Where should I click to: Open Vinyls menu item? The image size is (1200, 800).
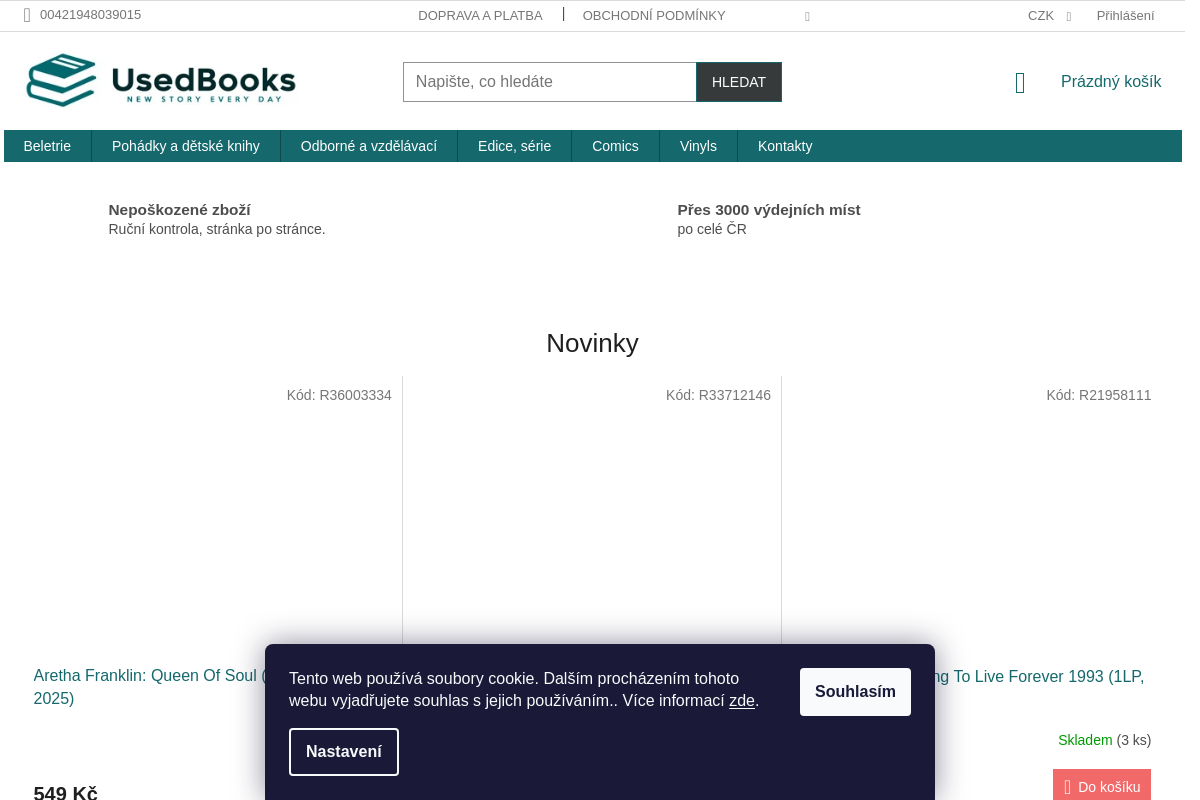coord(698,146)
